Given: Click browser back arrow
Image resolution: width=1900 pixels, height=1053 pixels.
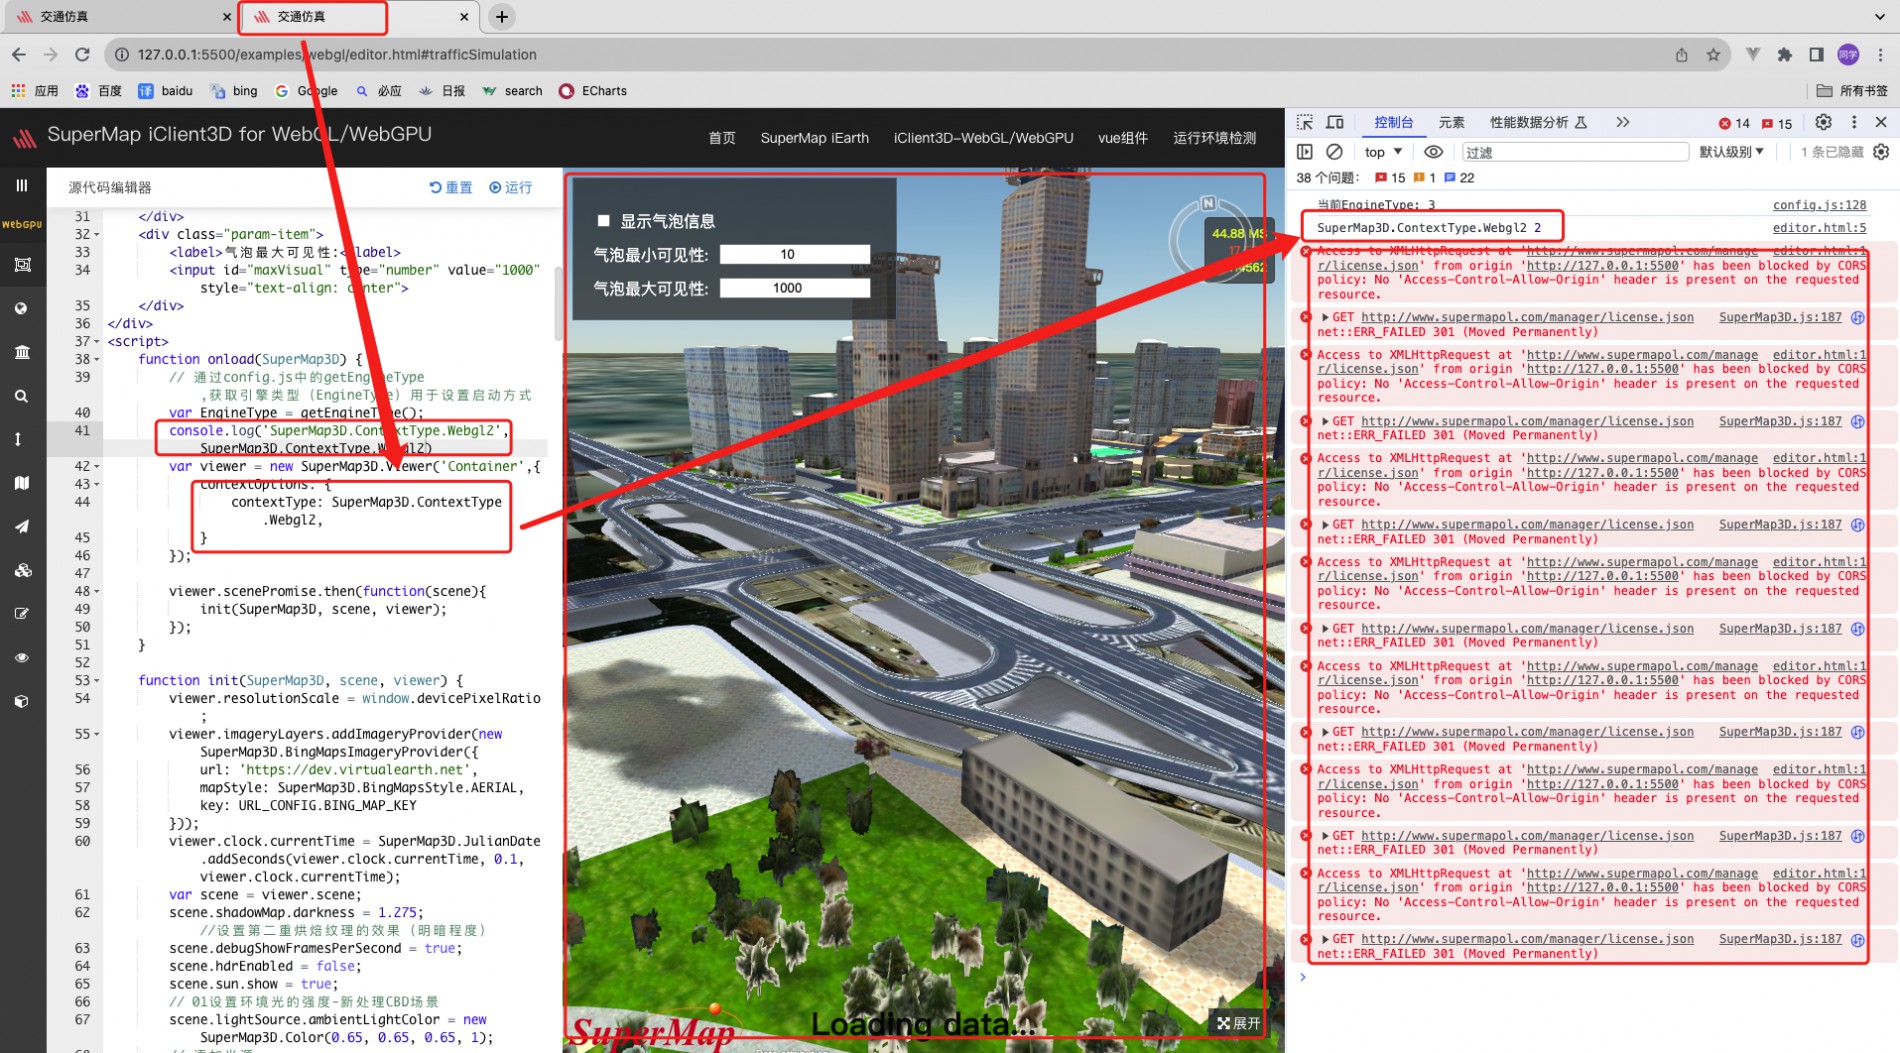Looking at the screenshot, I should pyautogui.click(x=19, y=55).
